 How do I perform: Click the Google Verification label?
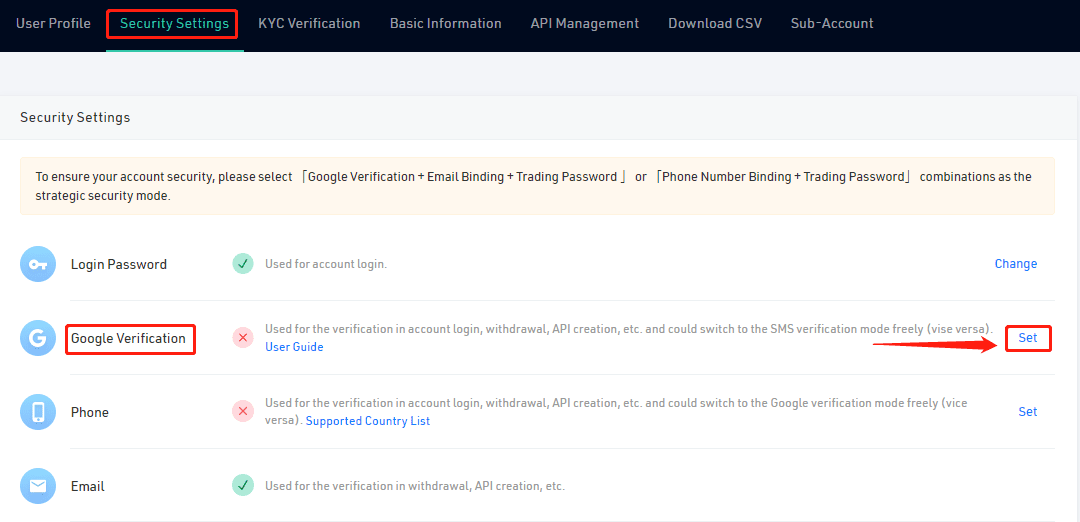(128, 338)
